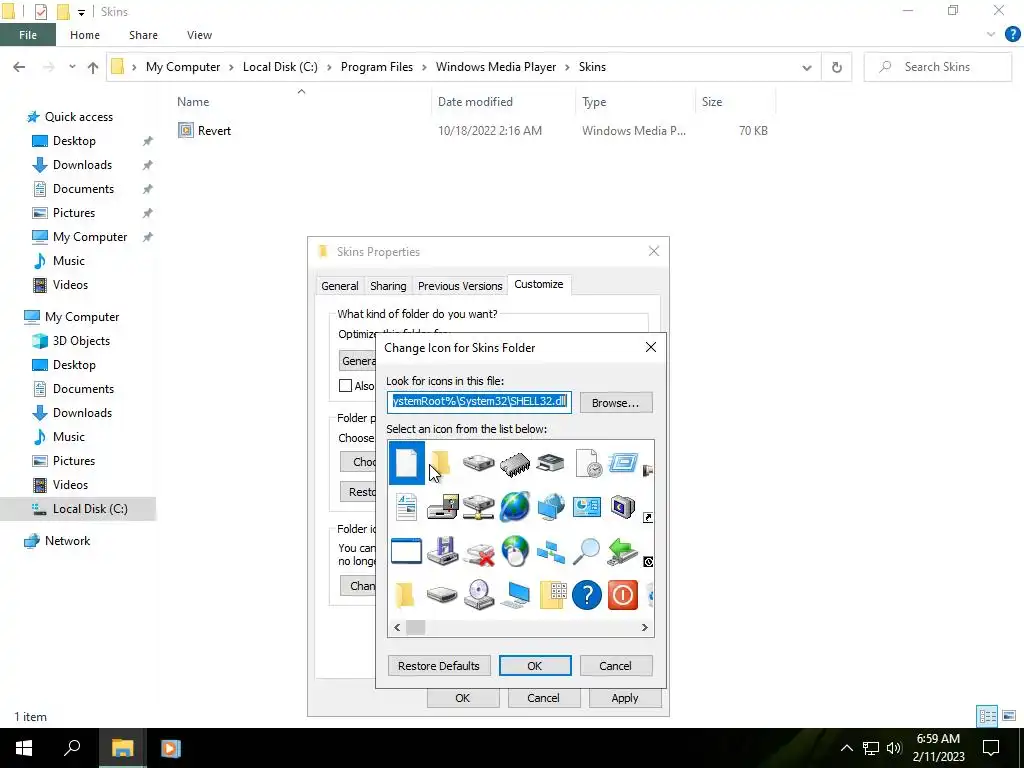Select the blank document icon in the list
1024x768 pixels.
[406, 463]
